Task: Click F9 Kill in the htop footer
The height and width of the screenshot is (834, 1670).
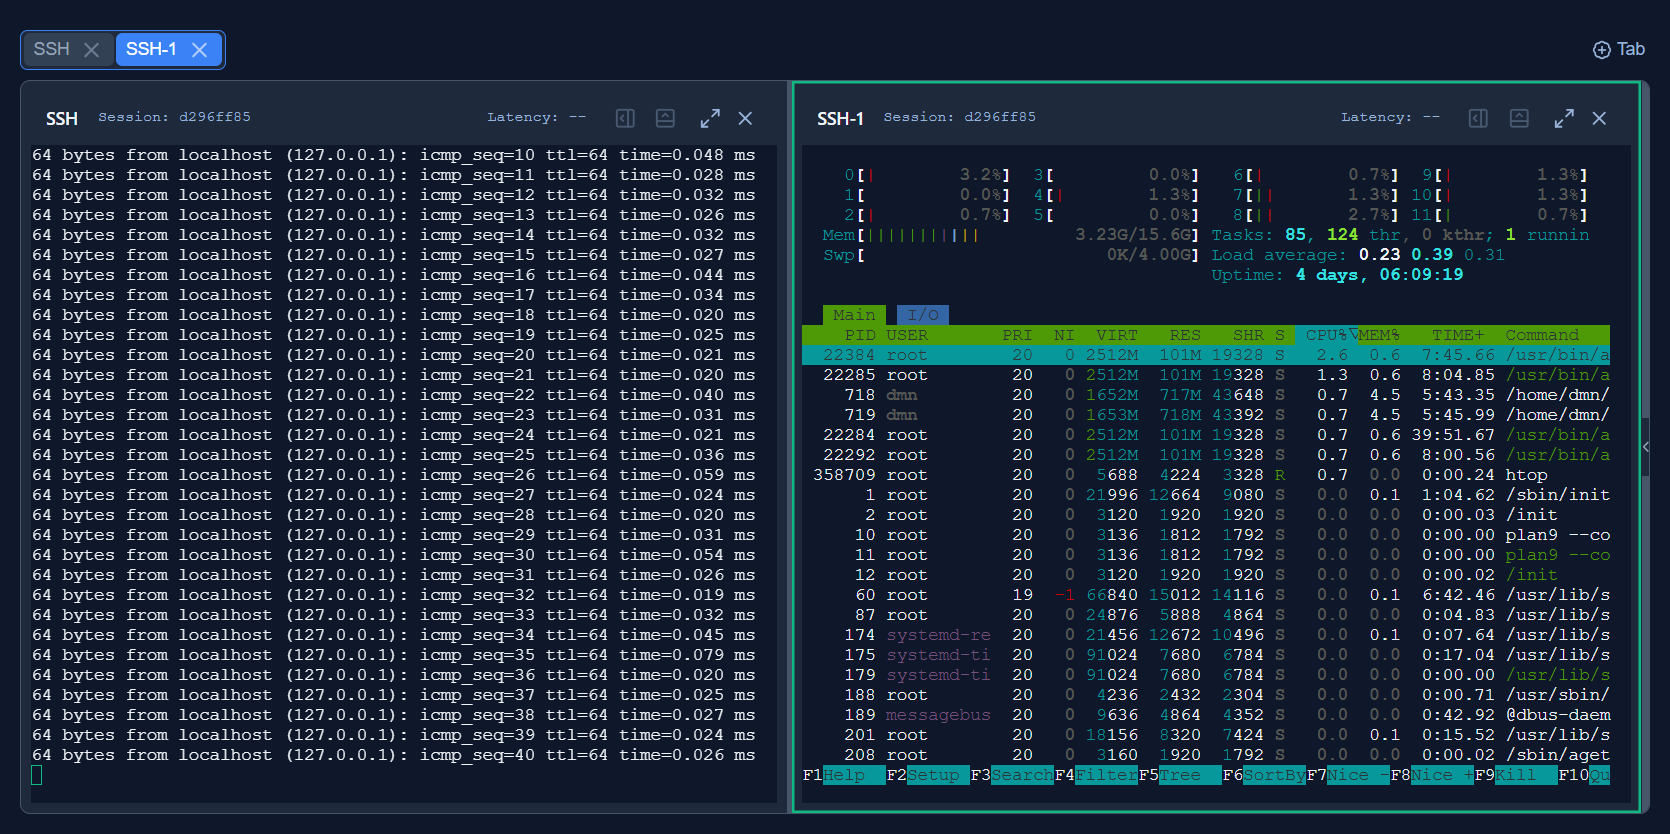Action: click(x=1515, y=775)
